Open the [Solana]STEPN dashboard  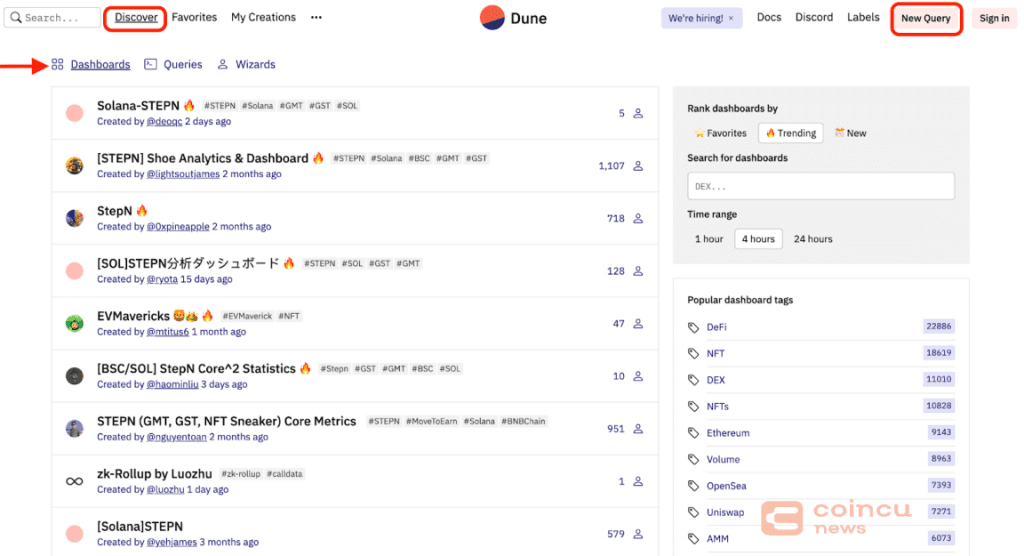140,527
